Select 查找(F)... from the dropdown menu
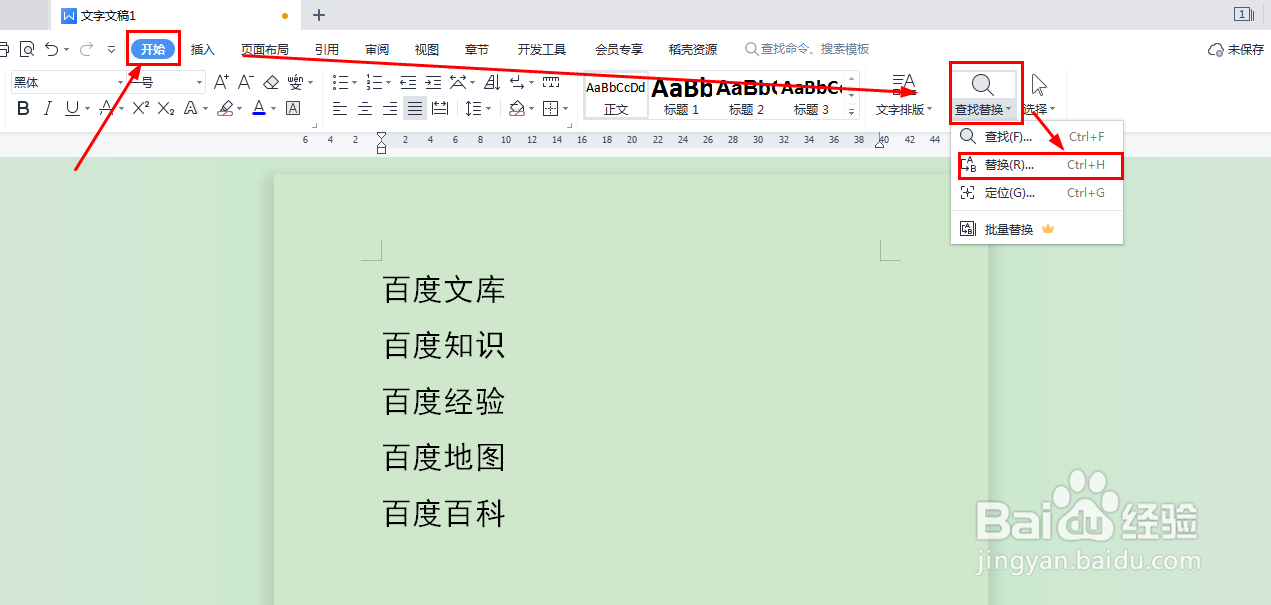 [1037, 136]
